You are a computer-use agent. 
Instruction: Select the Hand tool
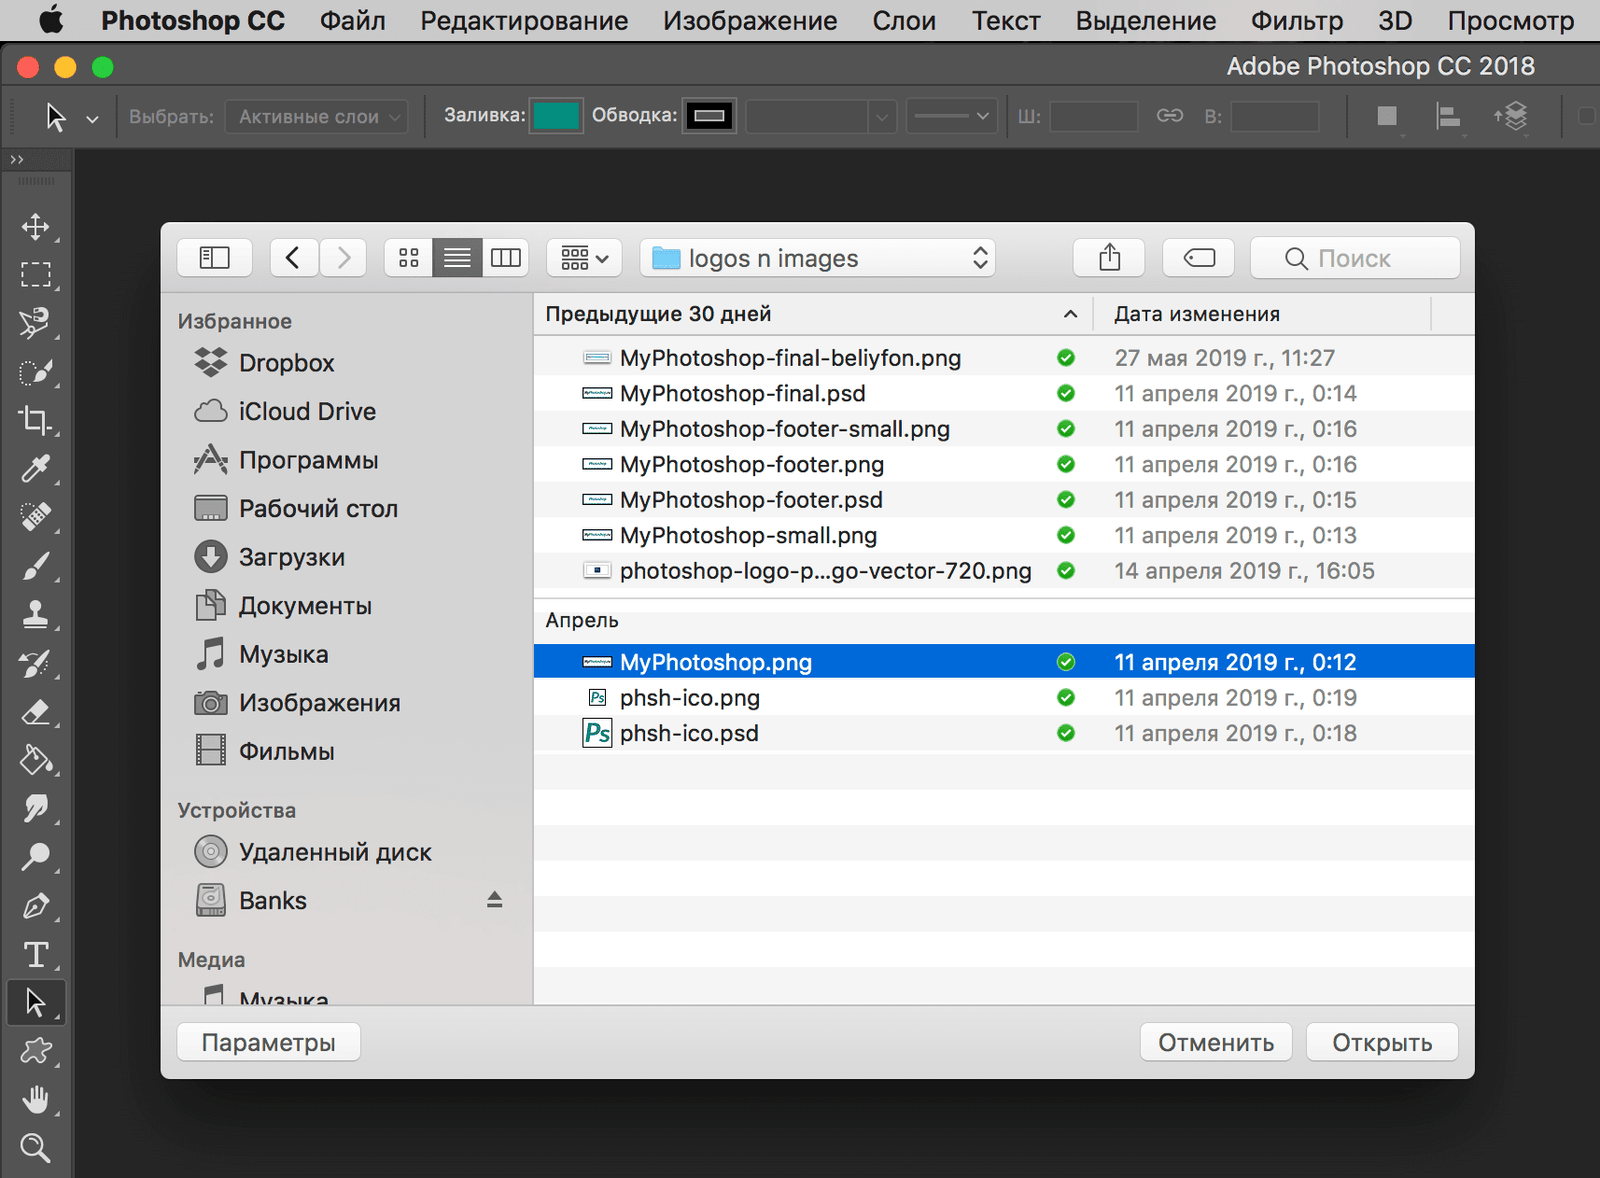click(36, 1100)
